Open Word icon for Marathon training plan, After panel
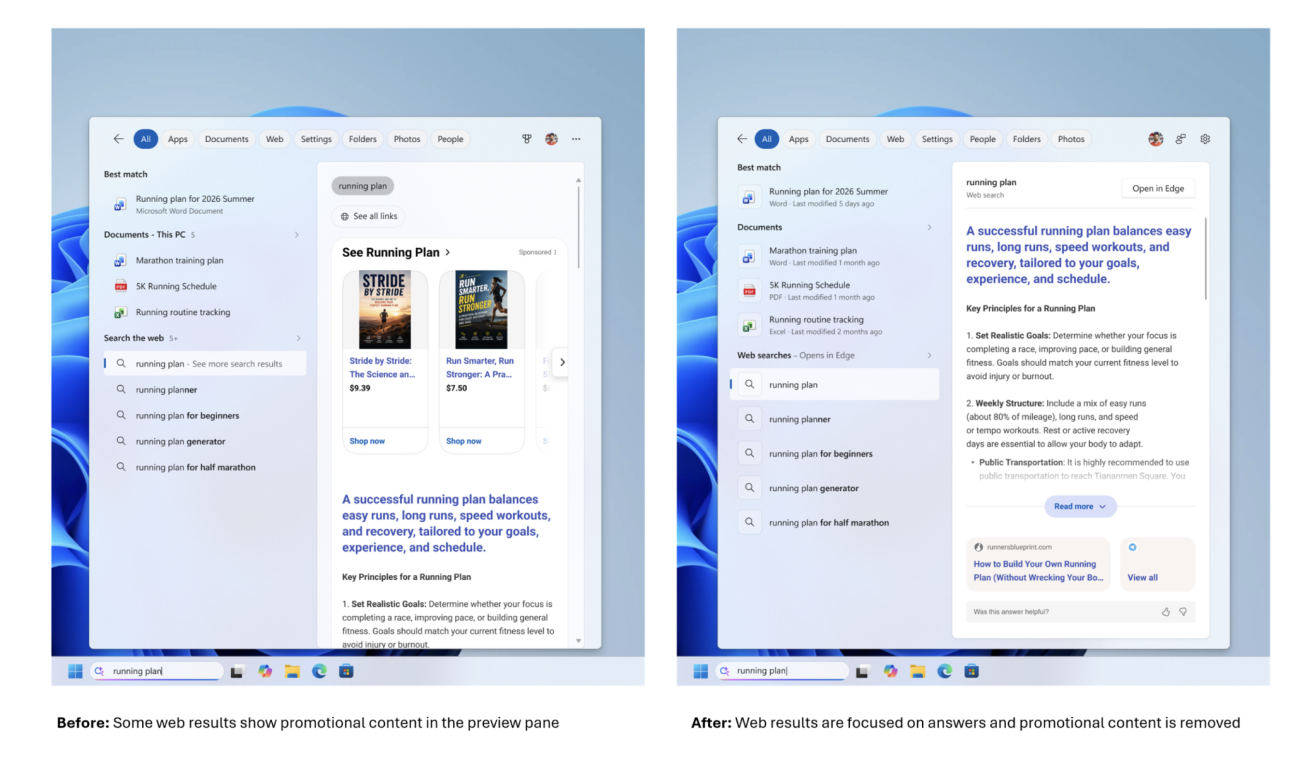1300x770 pixels. [749, 256]
